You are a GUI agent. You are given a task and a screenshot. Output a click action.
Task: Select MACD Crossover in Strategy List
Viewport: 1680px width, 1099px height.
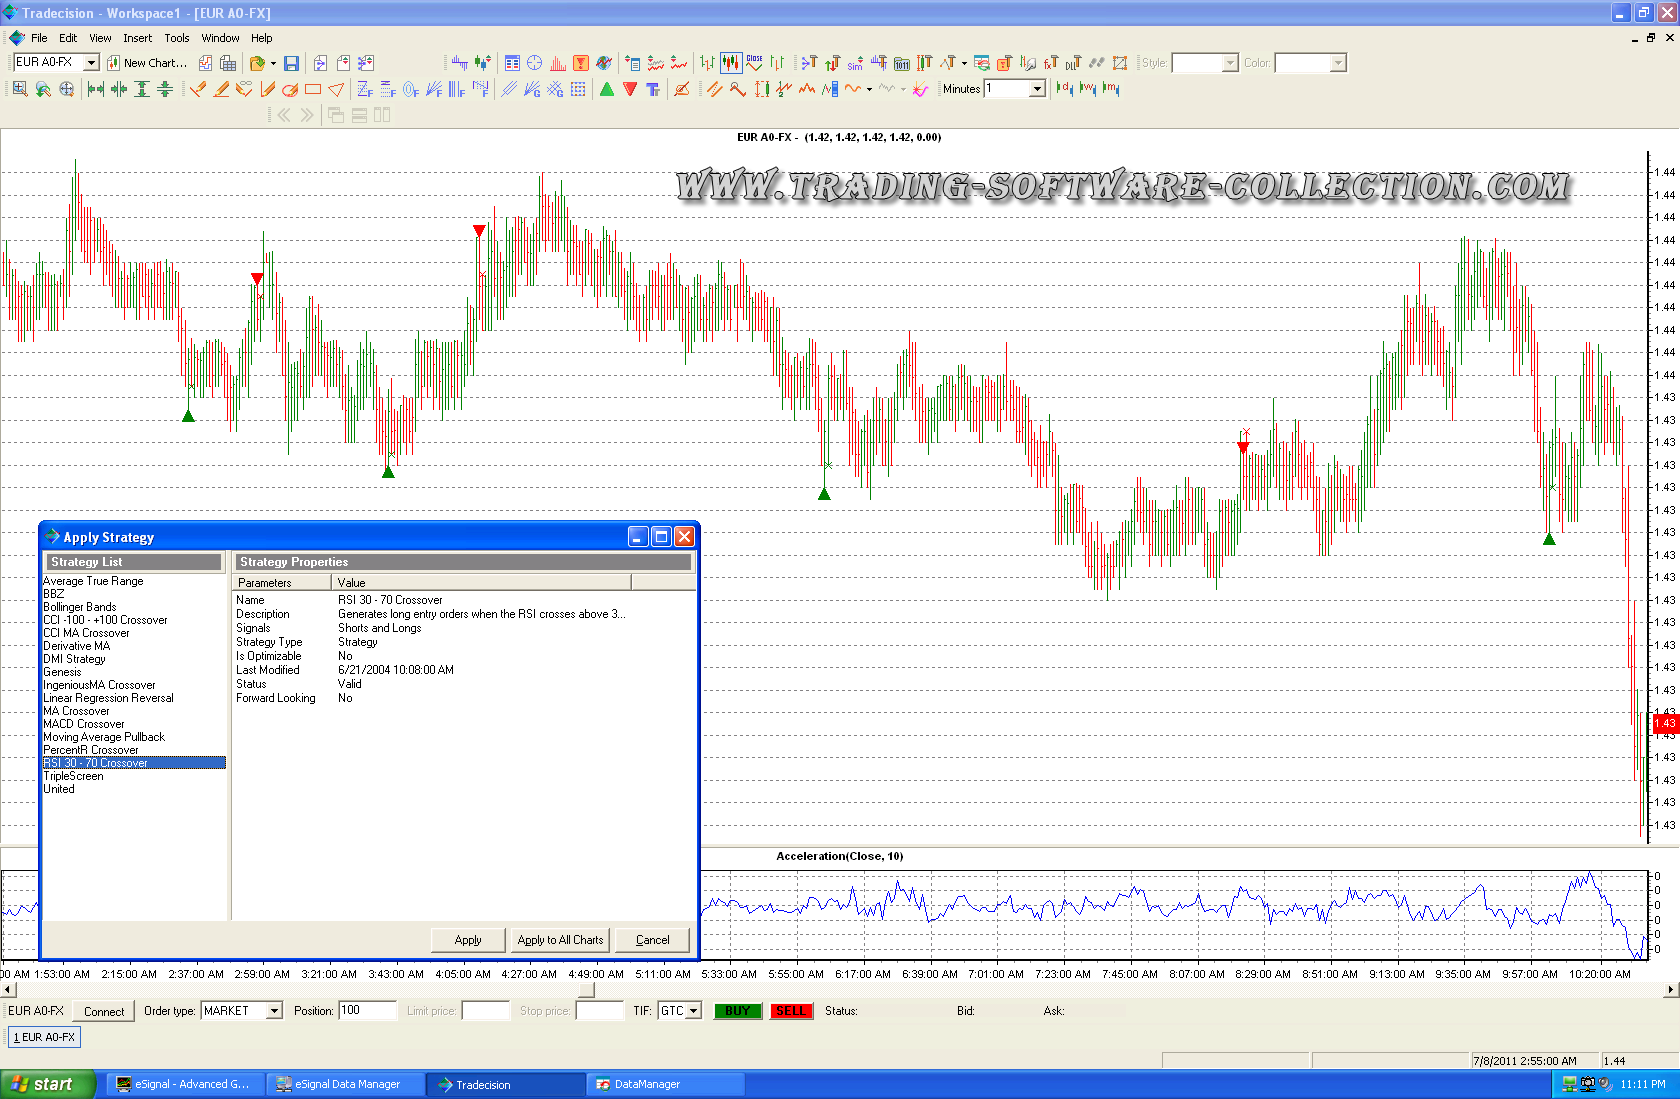coord(84,724)
